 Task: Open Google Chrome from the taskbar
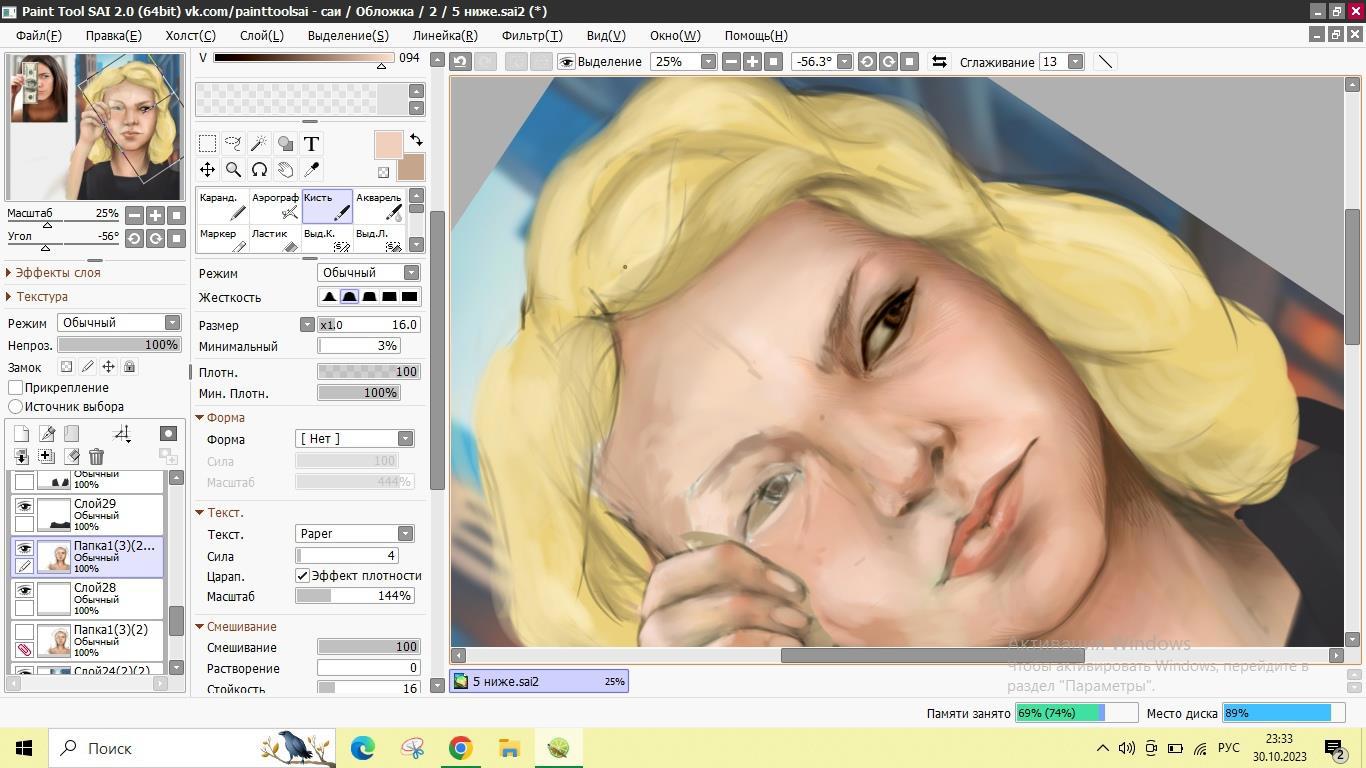(460, 748)
